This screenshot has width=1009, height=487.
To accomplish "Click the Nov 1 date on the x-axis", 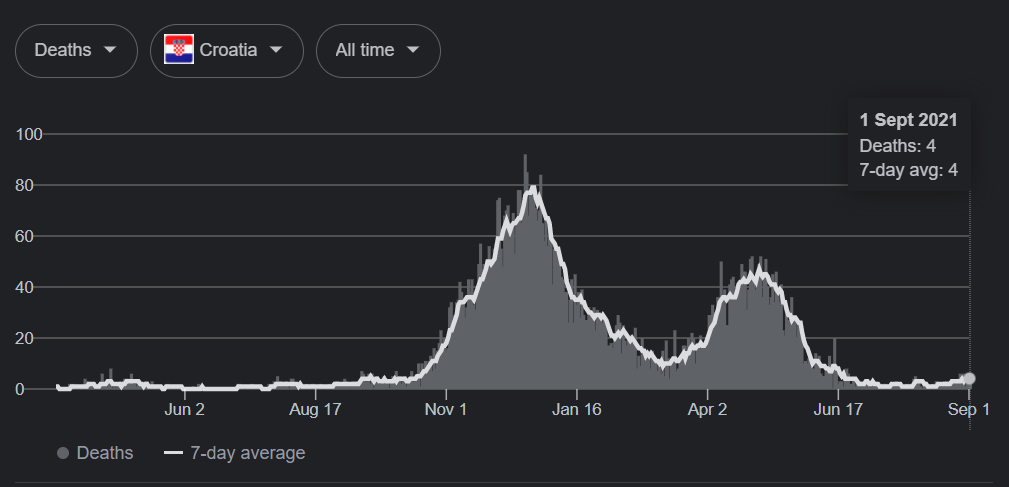I will 446,409.
